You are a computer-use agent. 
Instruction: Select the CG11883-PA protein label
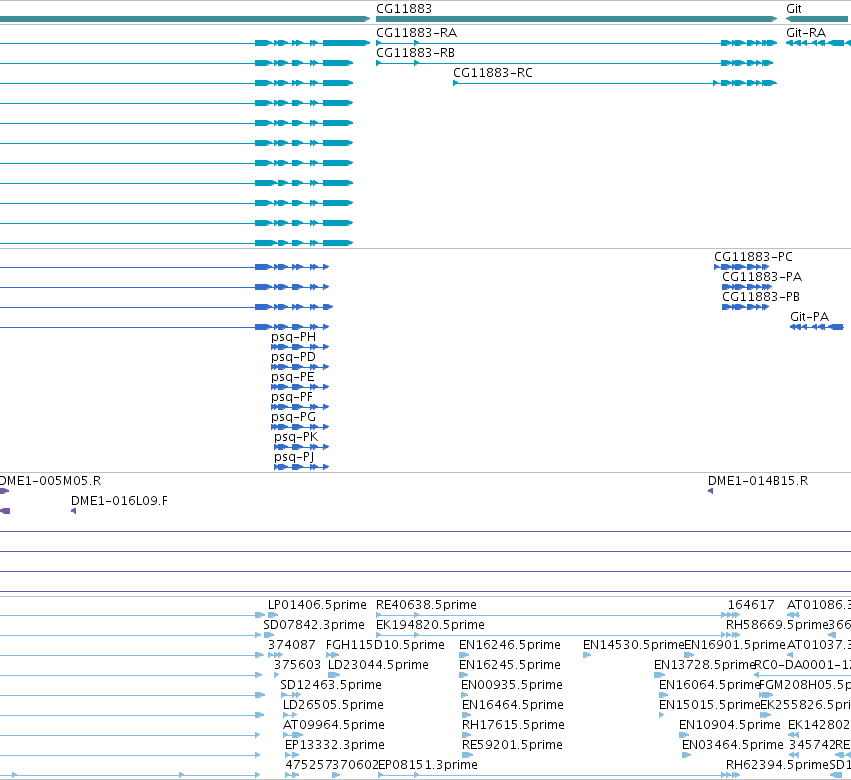pos(761,277)
